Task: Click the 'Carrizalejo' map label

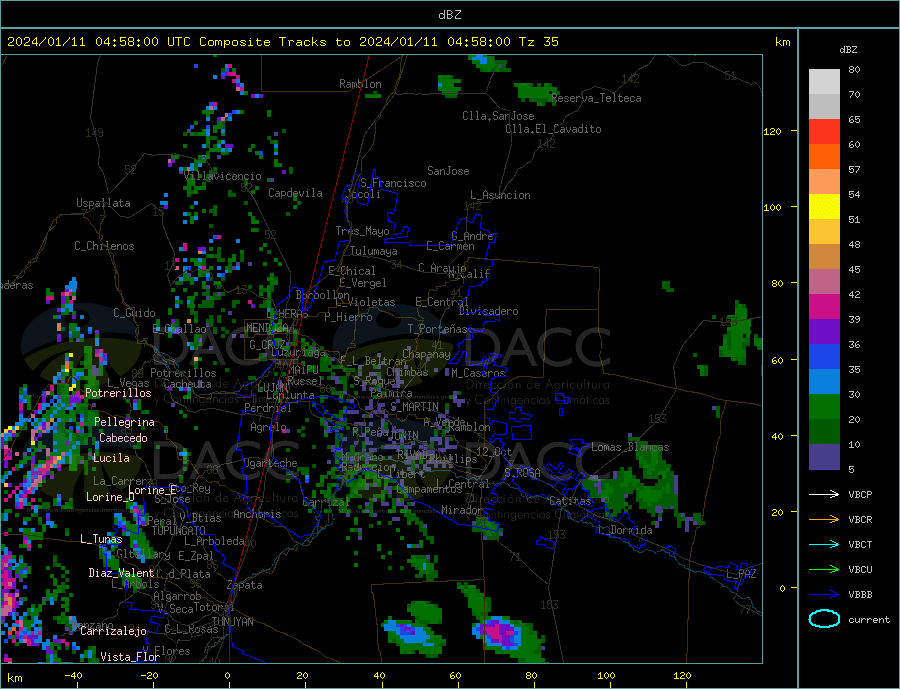Action: coord(113,631)
